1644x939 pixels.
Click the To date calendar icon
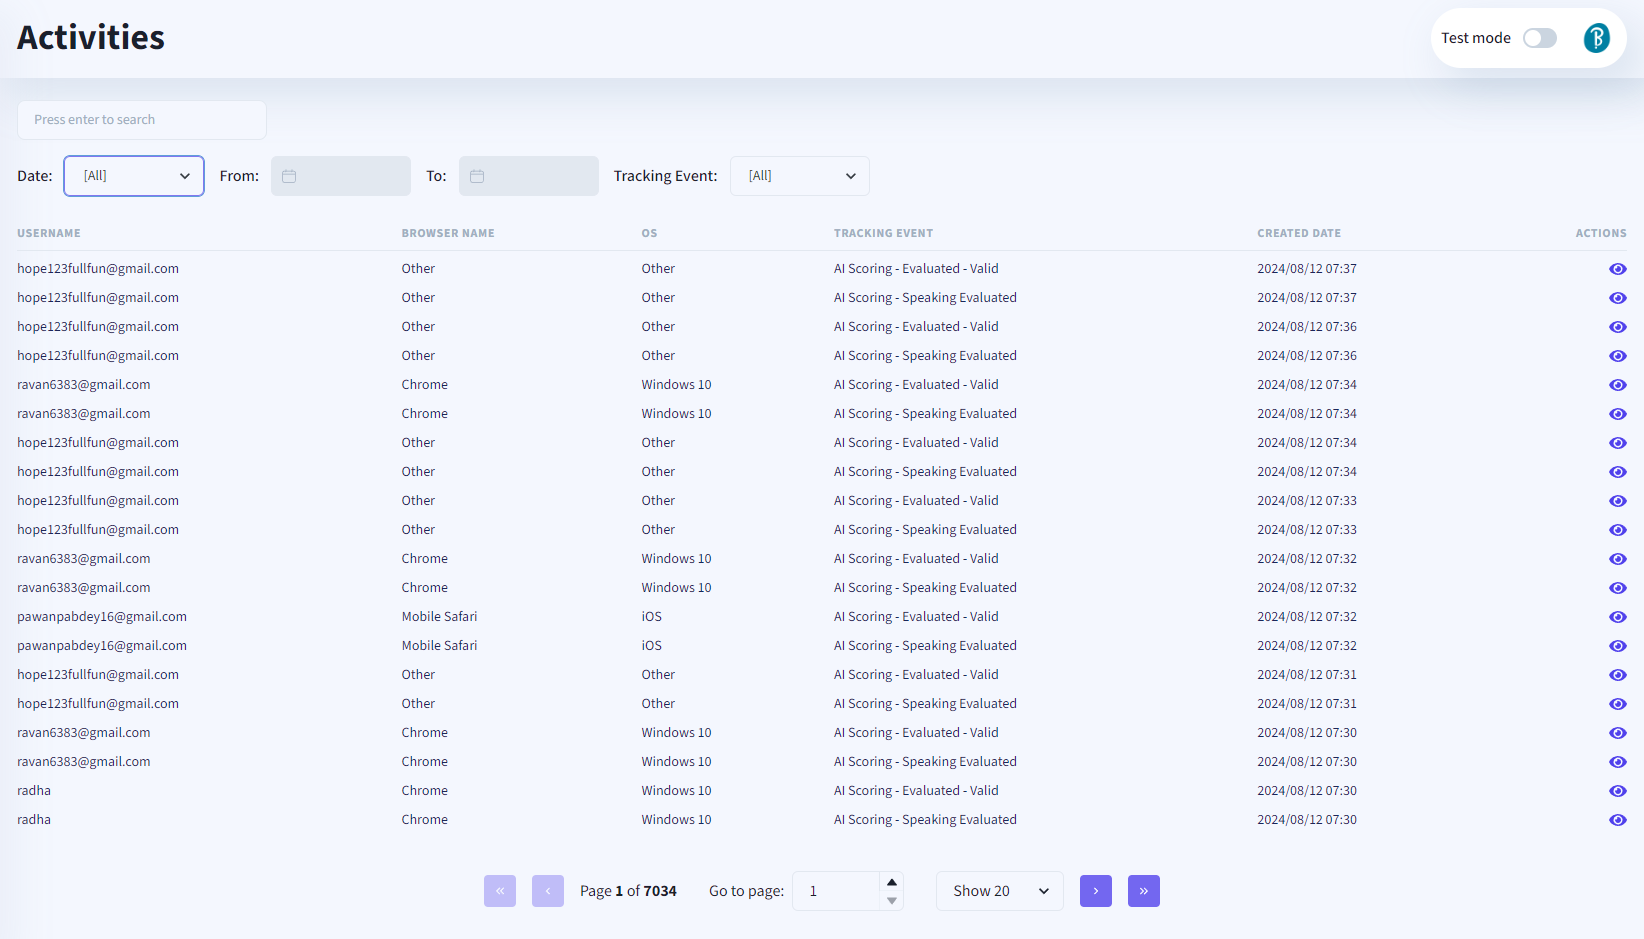pyautogui.click(x=477, y=176)
